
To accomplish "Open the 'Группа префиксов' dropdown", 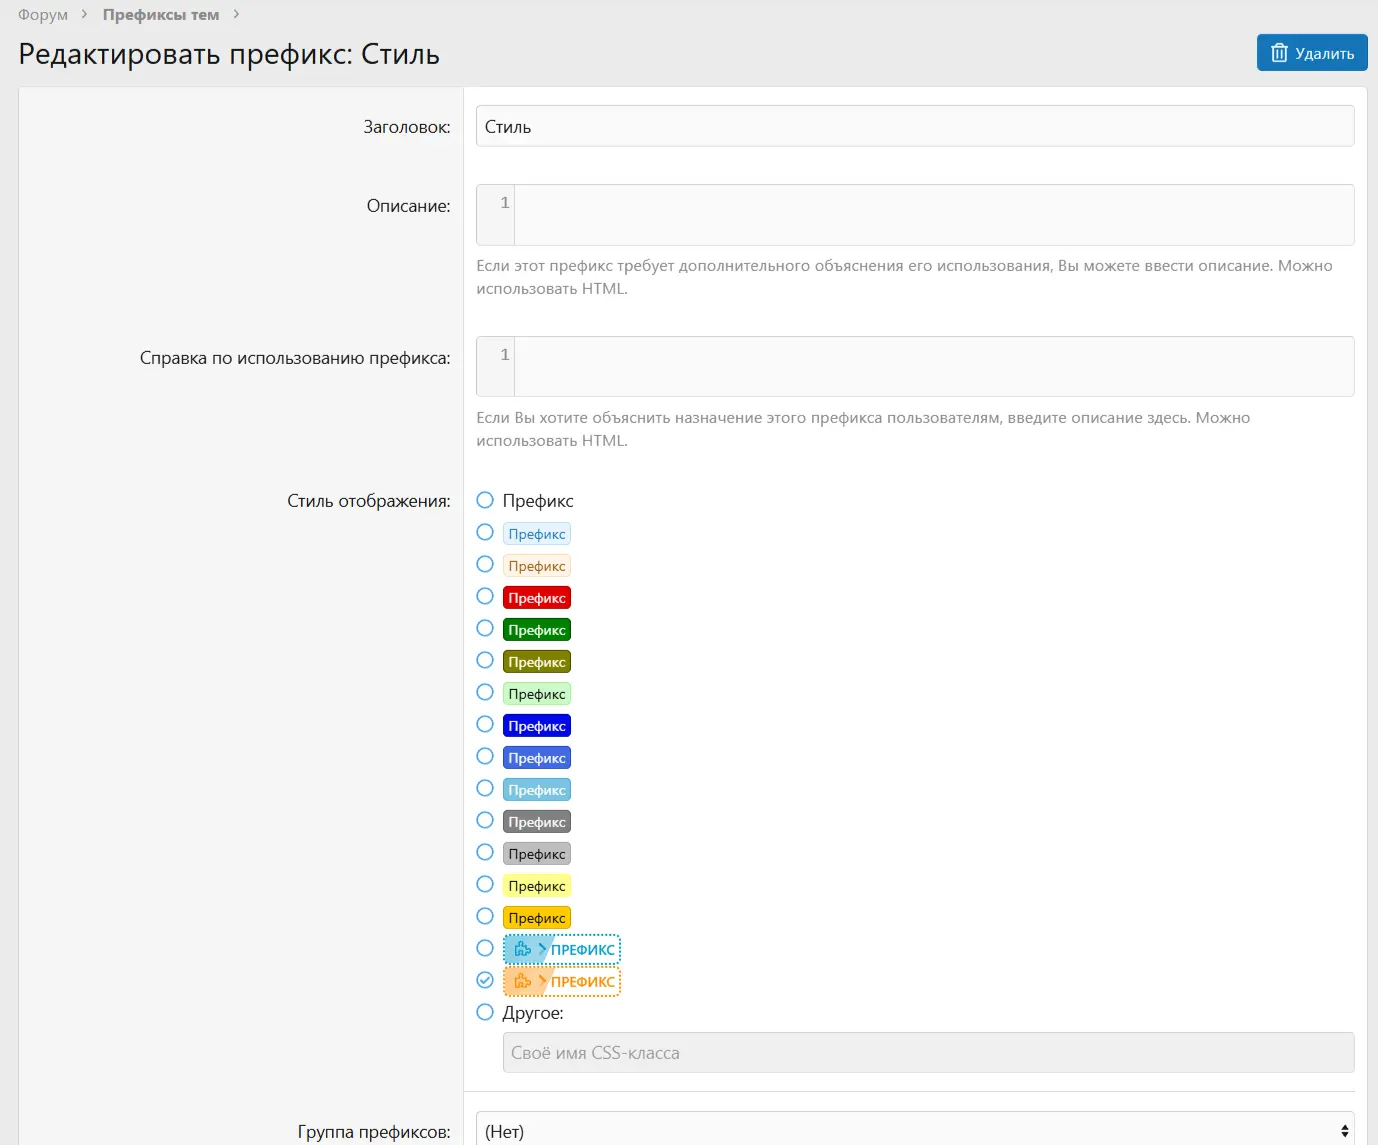I will [x=914, y=1131].
